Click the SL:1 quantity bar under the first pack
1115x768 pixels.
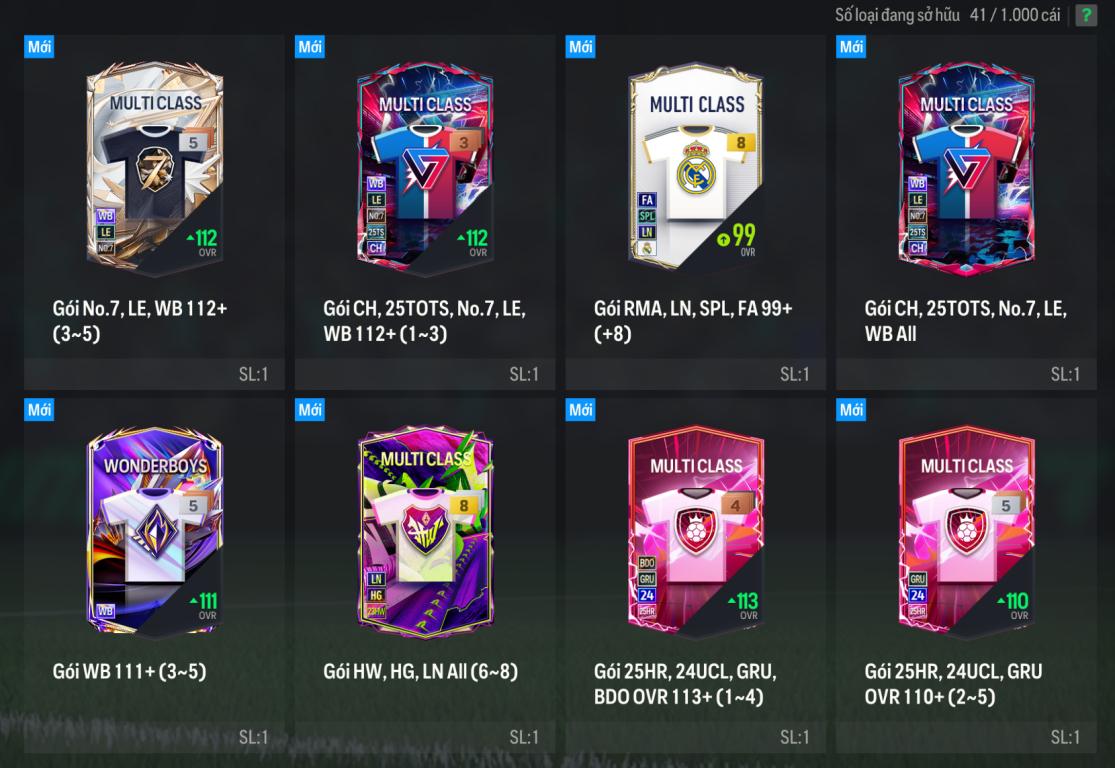154,374
